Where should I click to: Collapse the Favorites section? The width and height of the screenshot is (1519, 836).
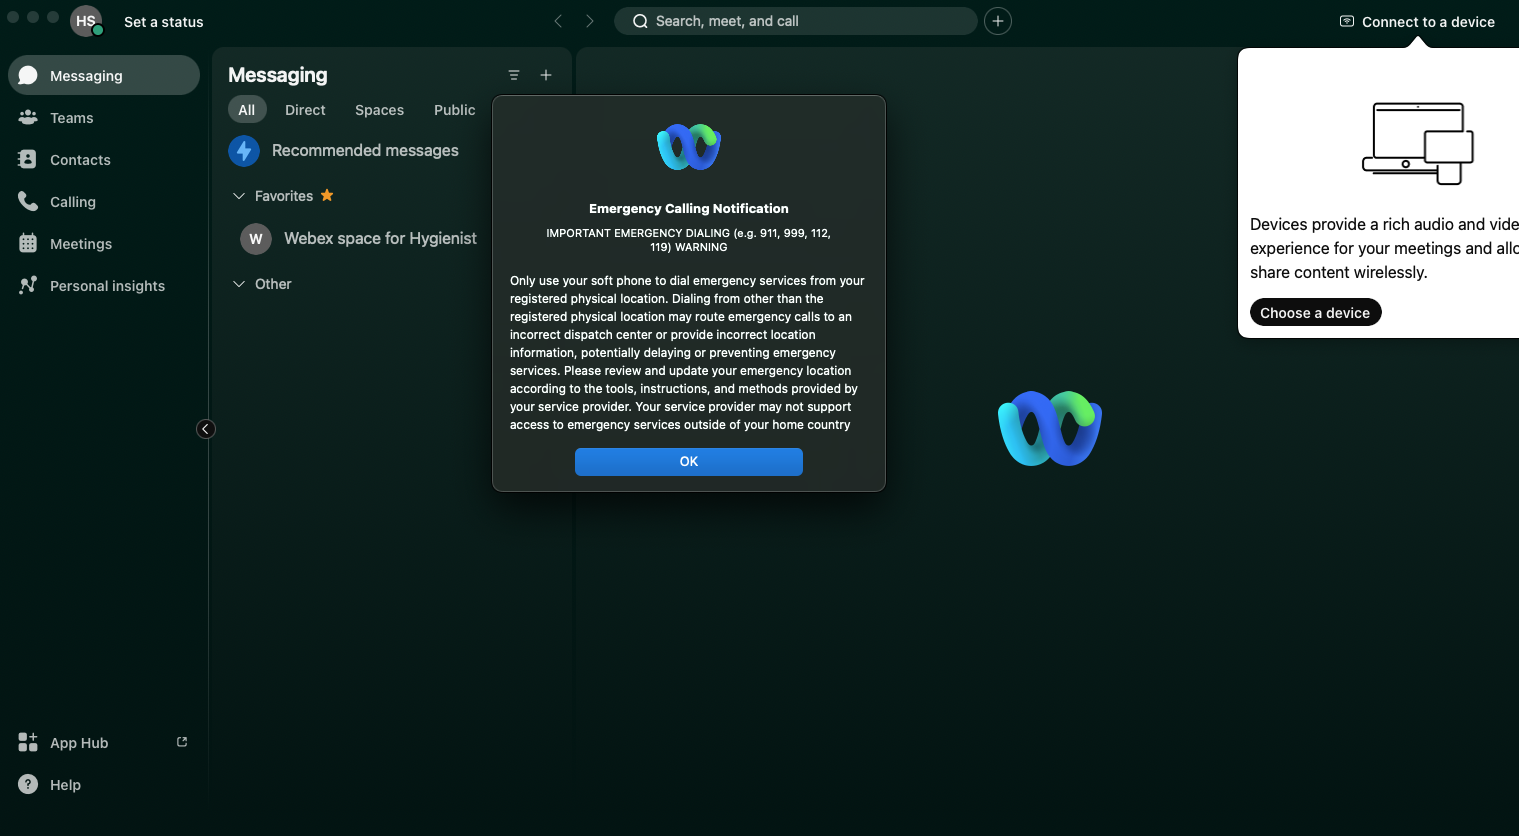tap(239, 196)
